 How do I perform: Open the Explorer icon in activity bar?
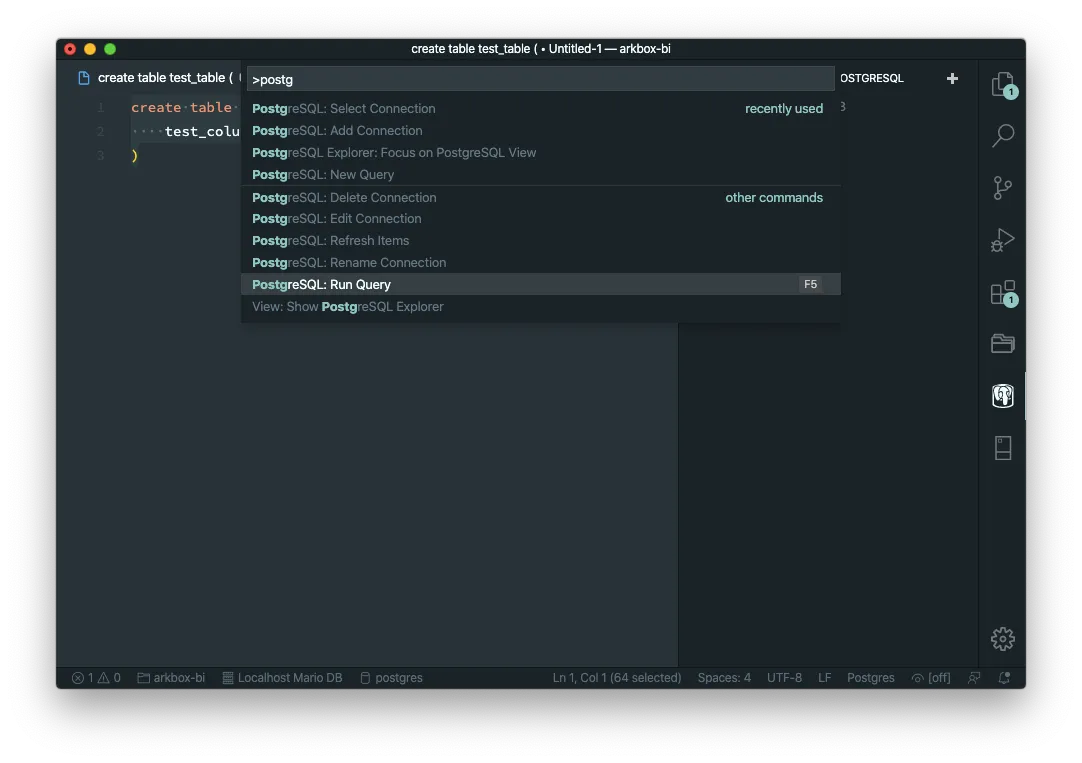tap(1003, 84)
